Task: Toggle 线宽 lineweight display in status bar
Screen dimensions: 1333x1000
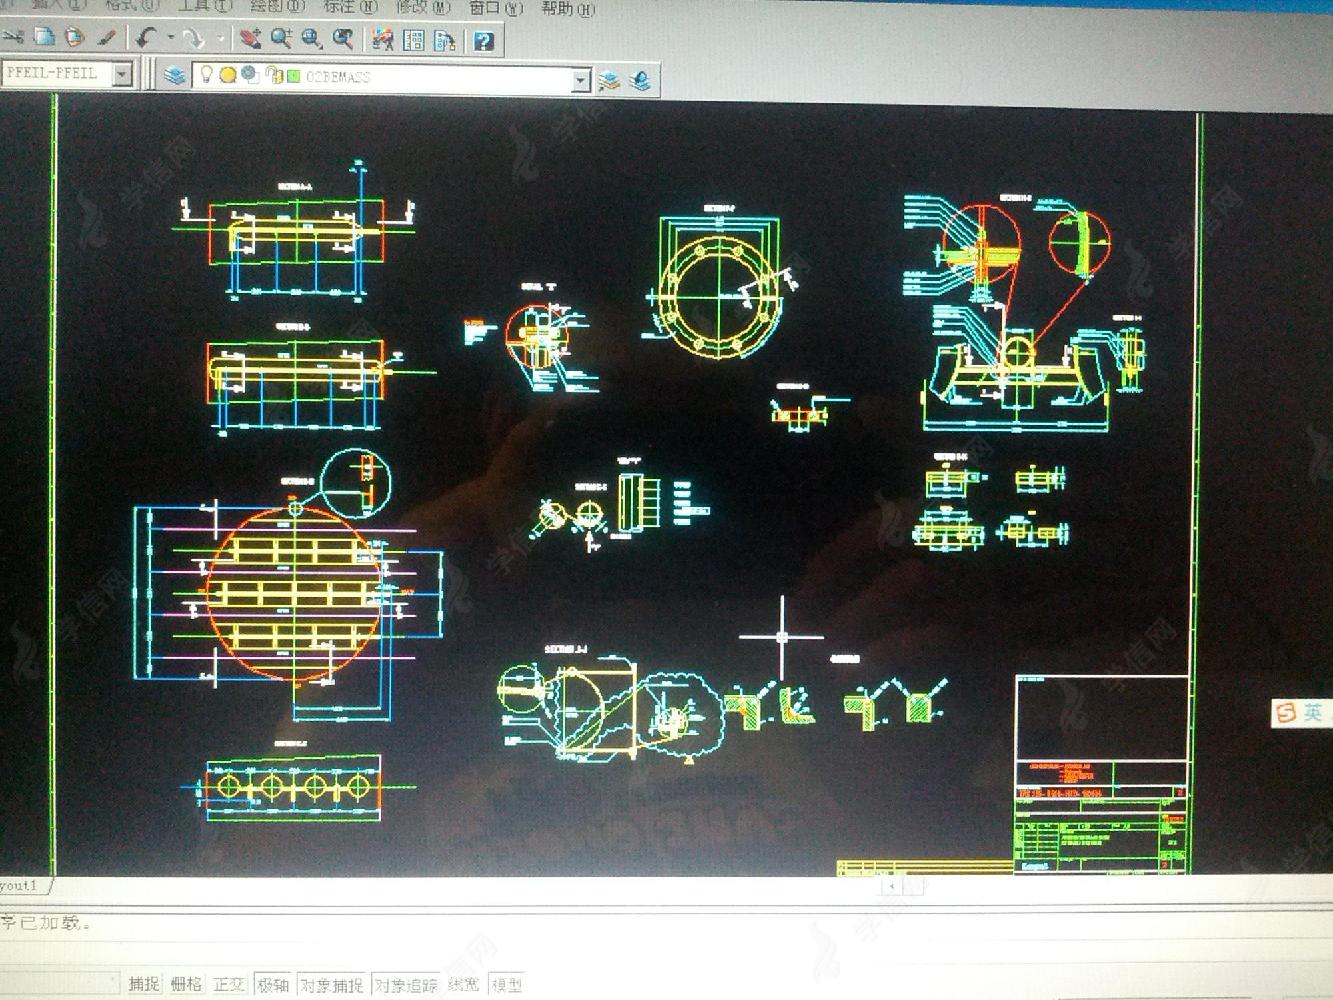Action: [464, 985]
